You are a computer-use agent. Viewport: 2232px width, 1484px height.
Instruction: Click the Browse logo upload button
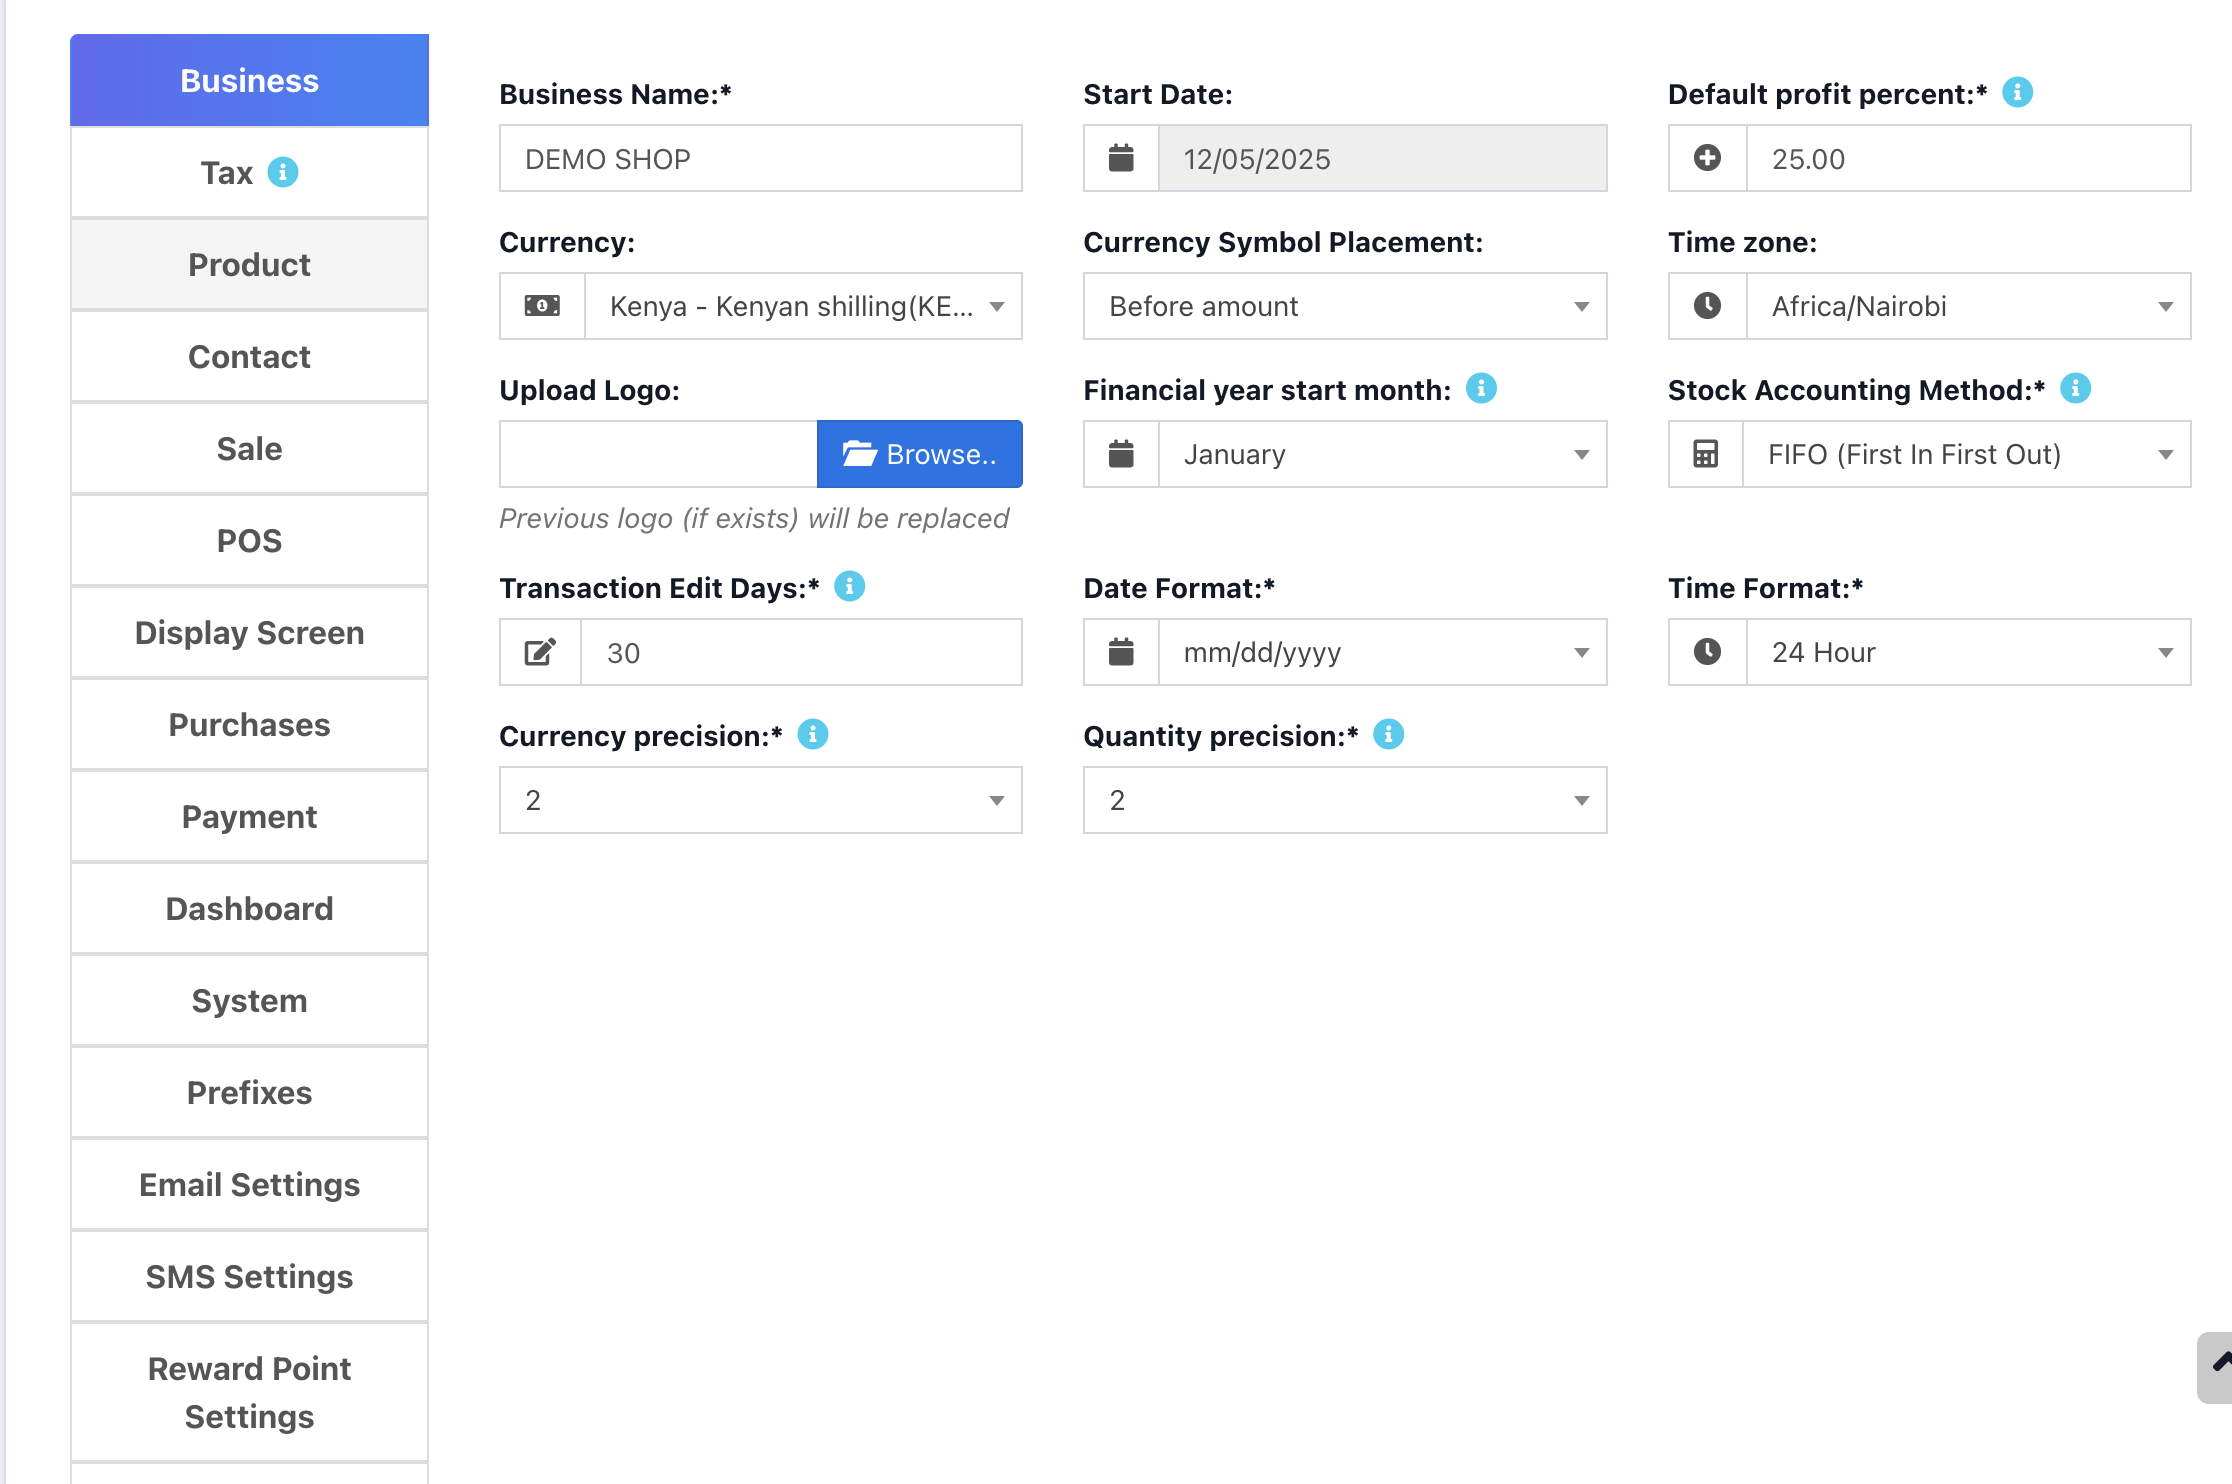pyautogui.click(x=919, y=454)
